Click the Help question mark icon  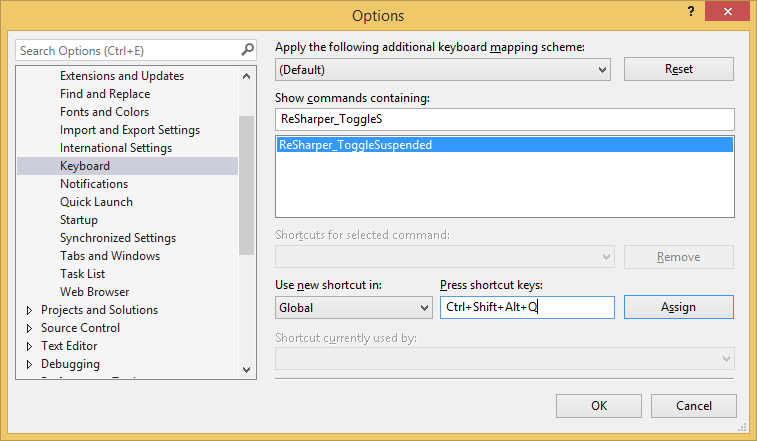[x=690, y=11]
